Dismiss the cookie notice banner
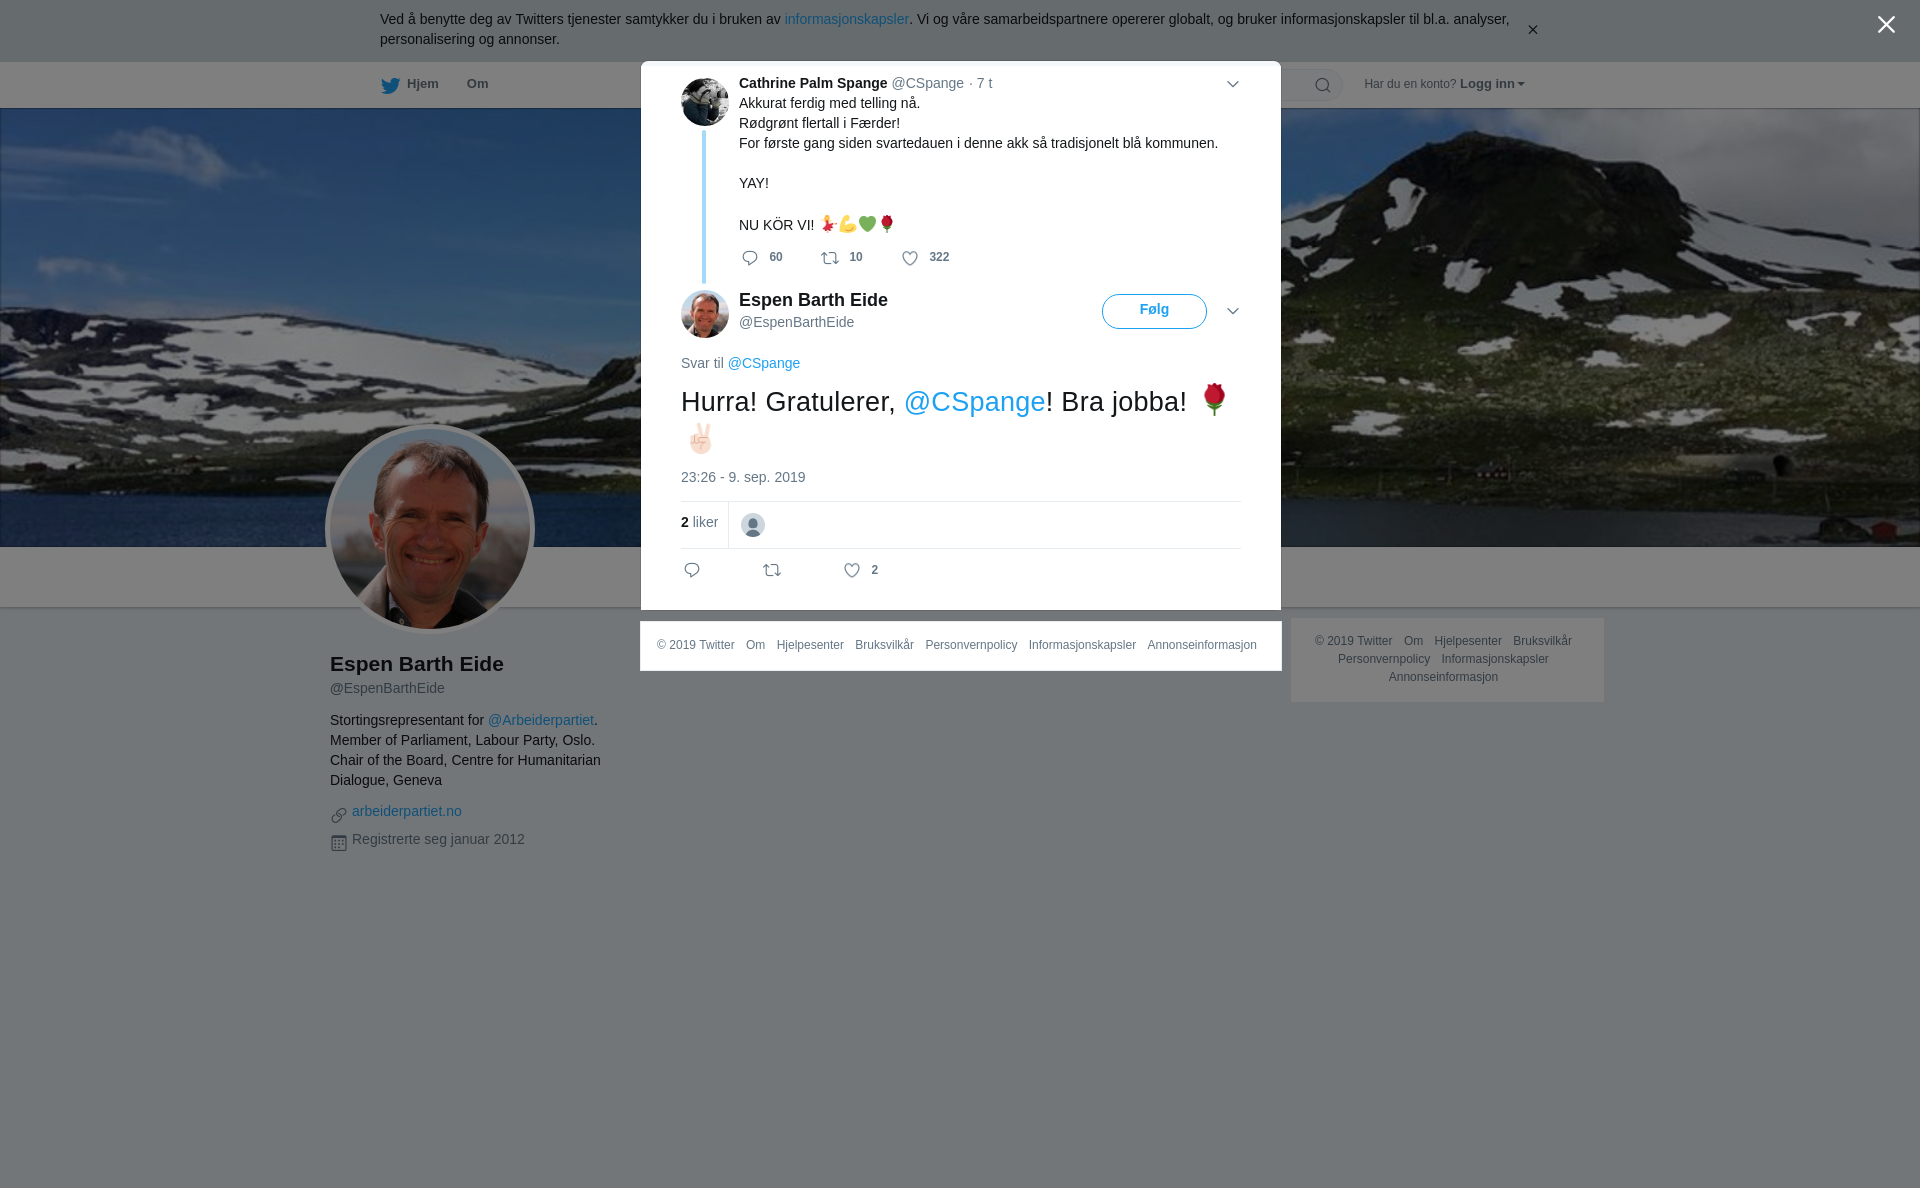This screenshot has width=1920, height=1188. (1532, 30)
